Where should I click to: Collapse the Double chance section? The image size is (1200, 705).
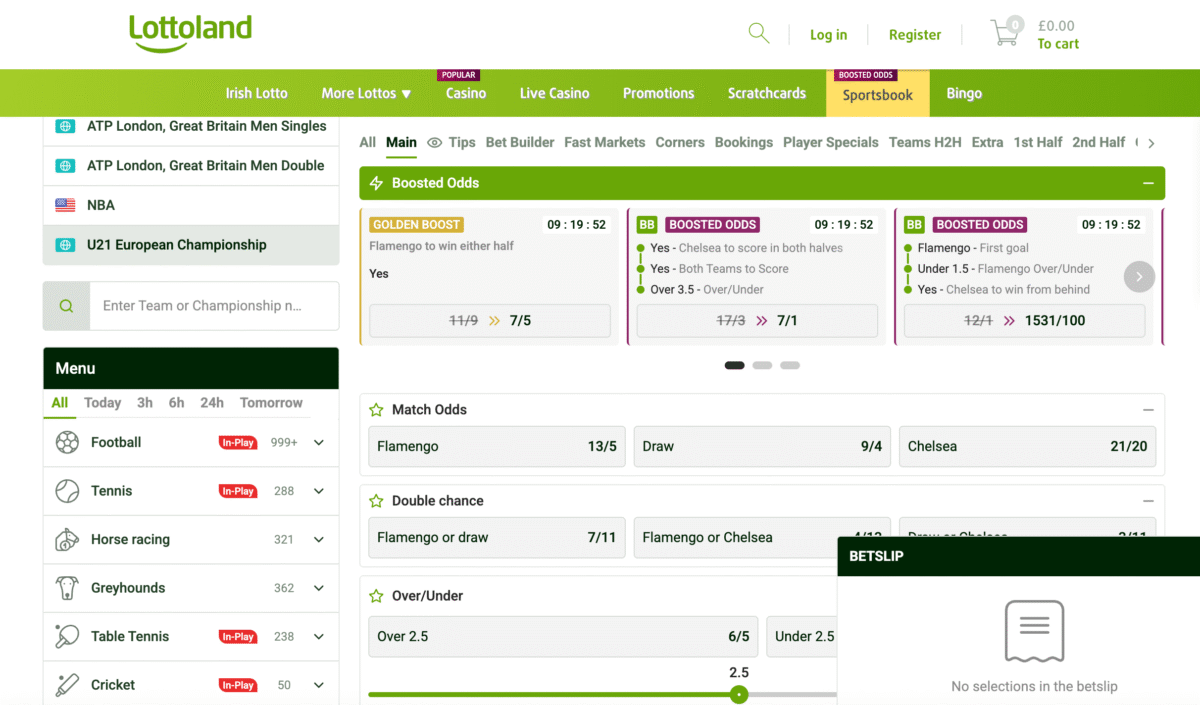[1148, 501]
